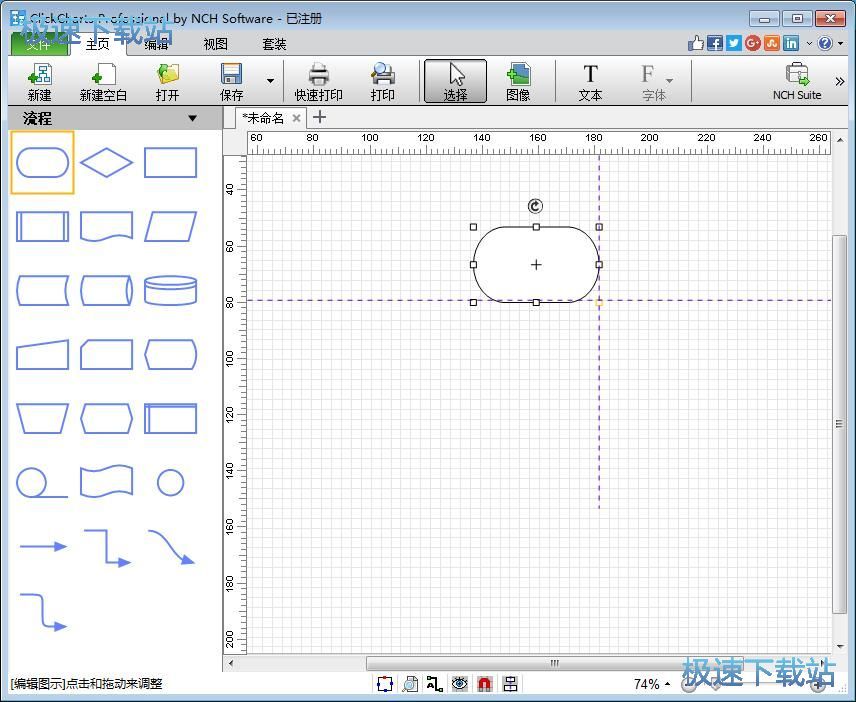Toggle the magnet snap icon in status bar

pyautogui.click(x=484, y=684)
